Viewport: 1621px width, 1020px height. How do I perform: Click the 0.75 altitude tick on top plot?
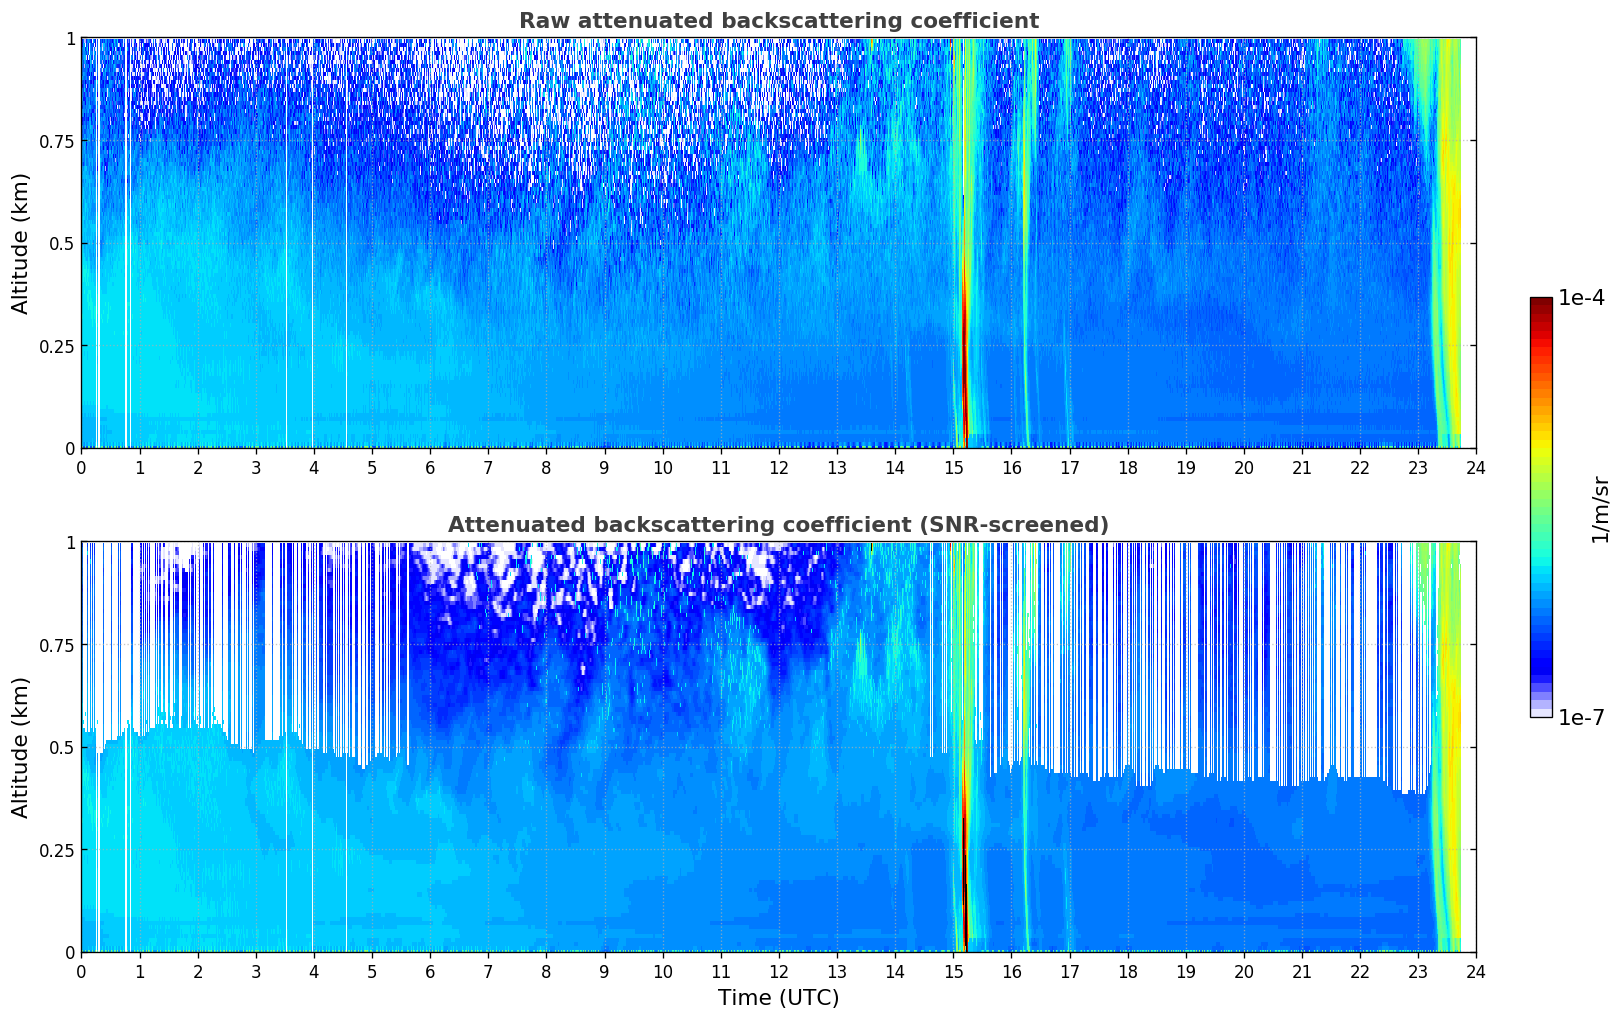coord(56,141)
